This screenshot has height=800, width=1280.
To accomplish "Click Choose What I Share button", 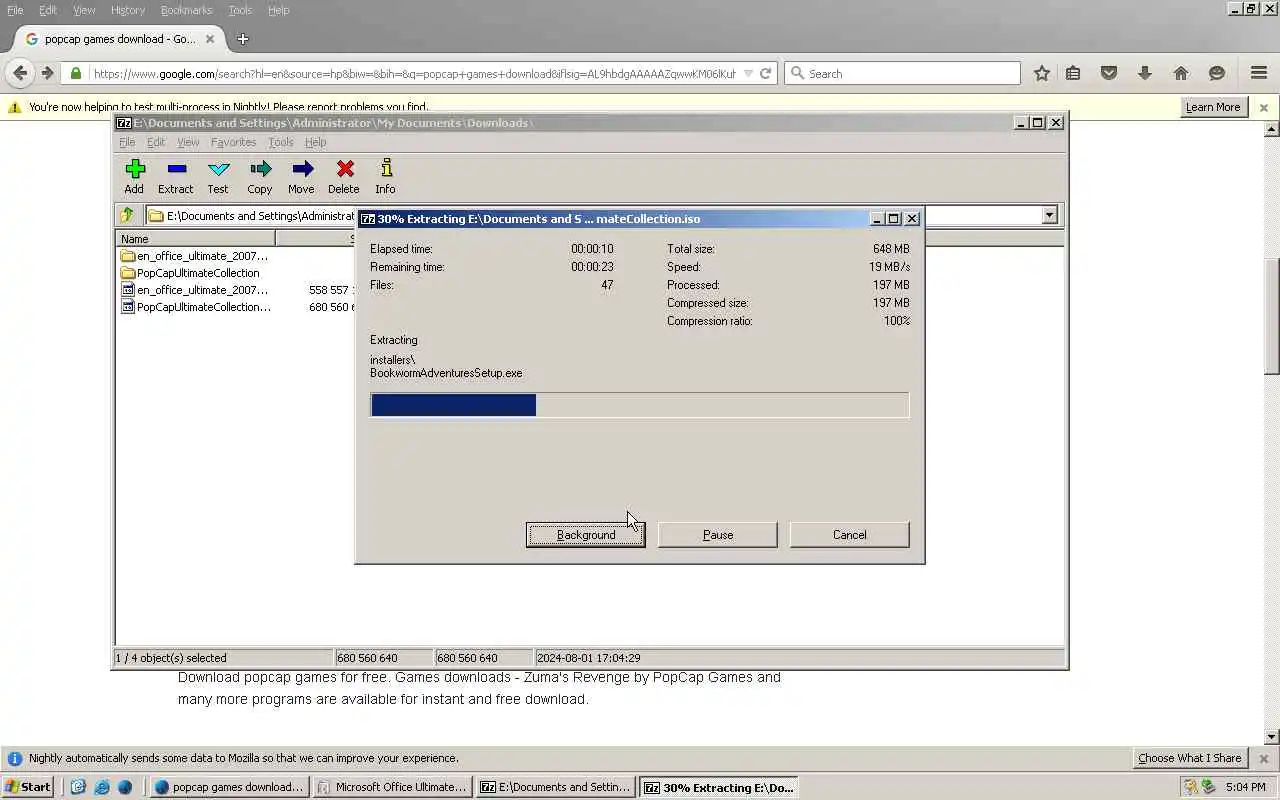I will 1190,758.
